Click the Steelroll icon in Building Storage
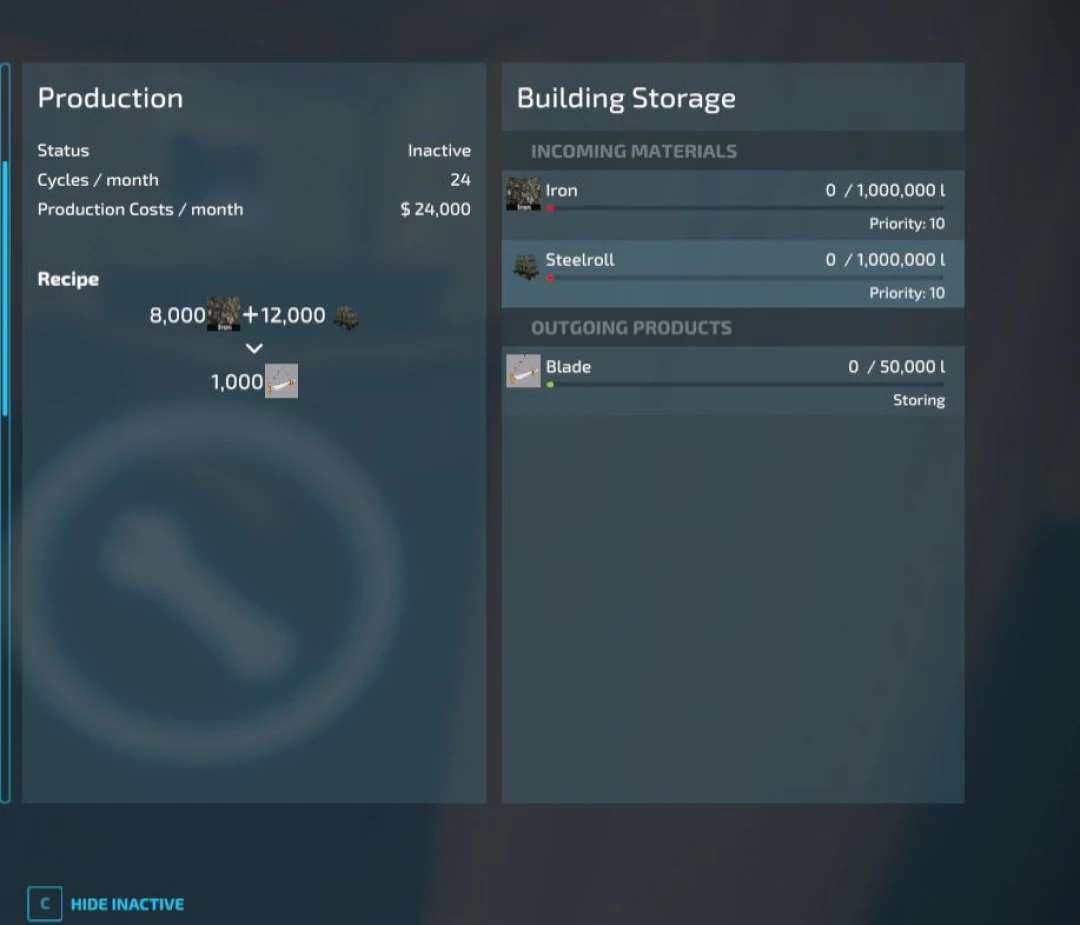1080x925 pixels. point(525,267)
